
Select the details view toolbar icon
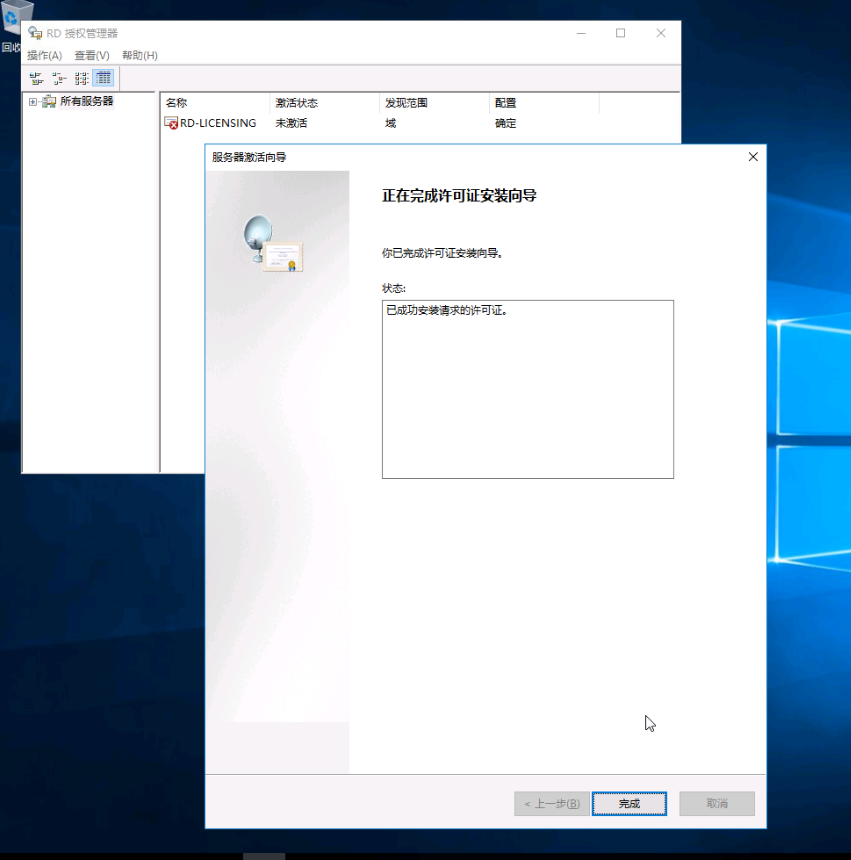pos(104,78)
